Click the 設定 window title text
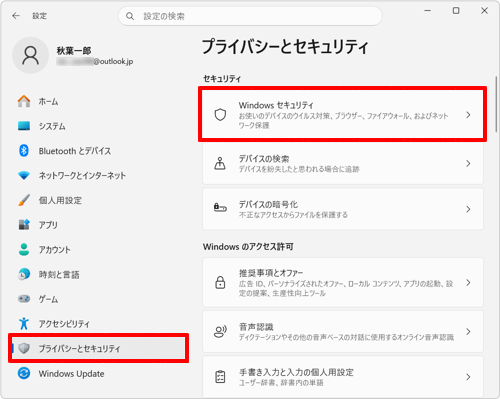 click(39, 16)
